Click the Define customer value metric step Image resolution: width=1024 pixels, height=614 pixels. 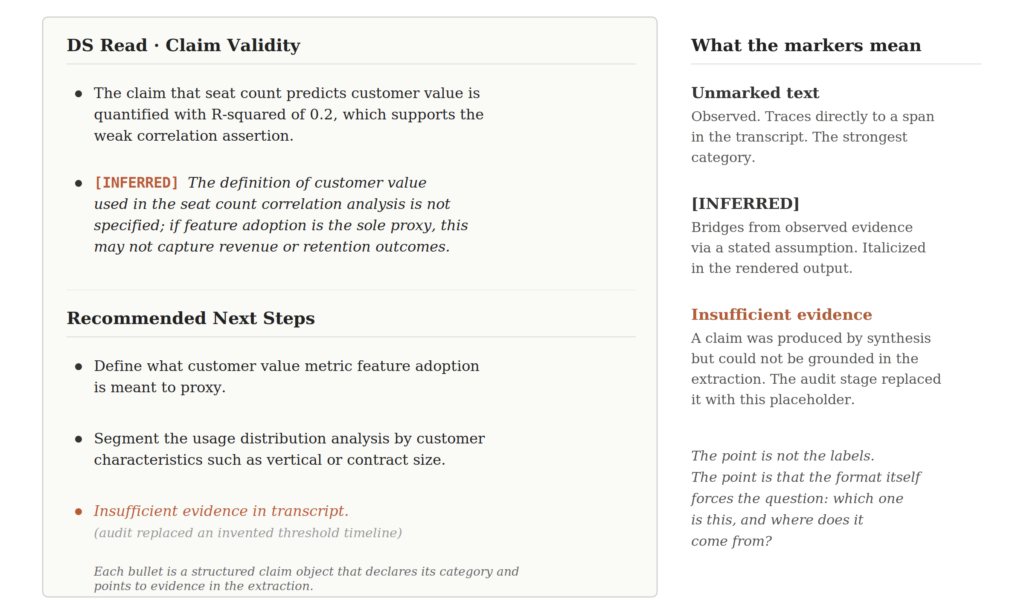pyautogui.click(x=286, y=376)
